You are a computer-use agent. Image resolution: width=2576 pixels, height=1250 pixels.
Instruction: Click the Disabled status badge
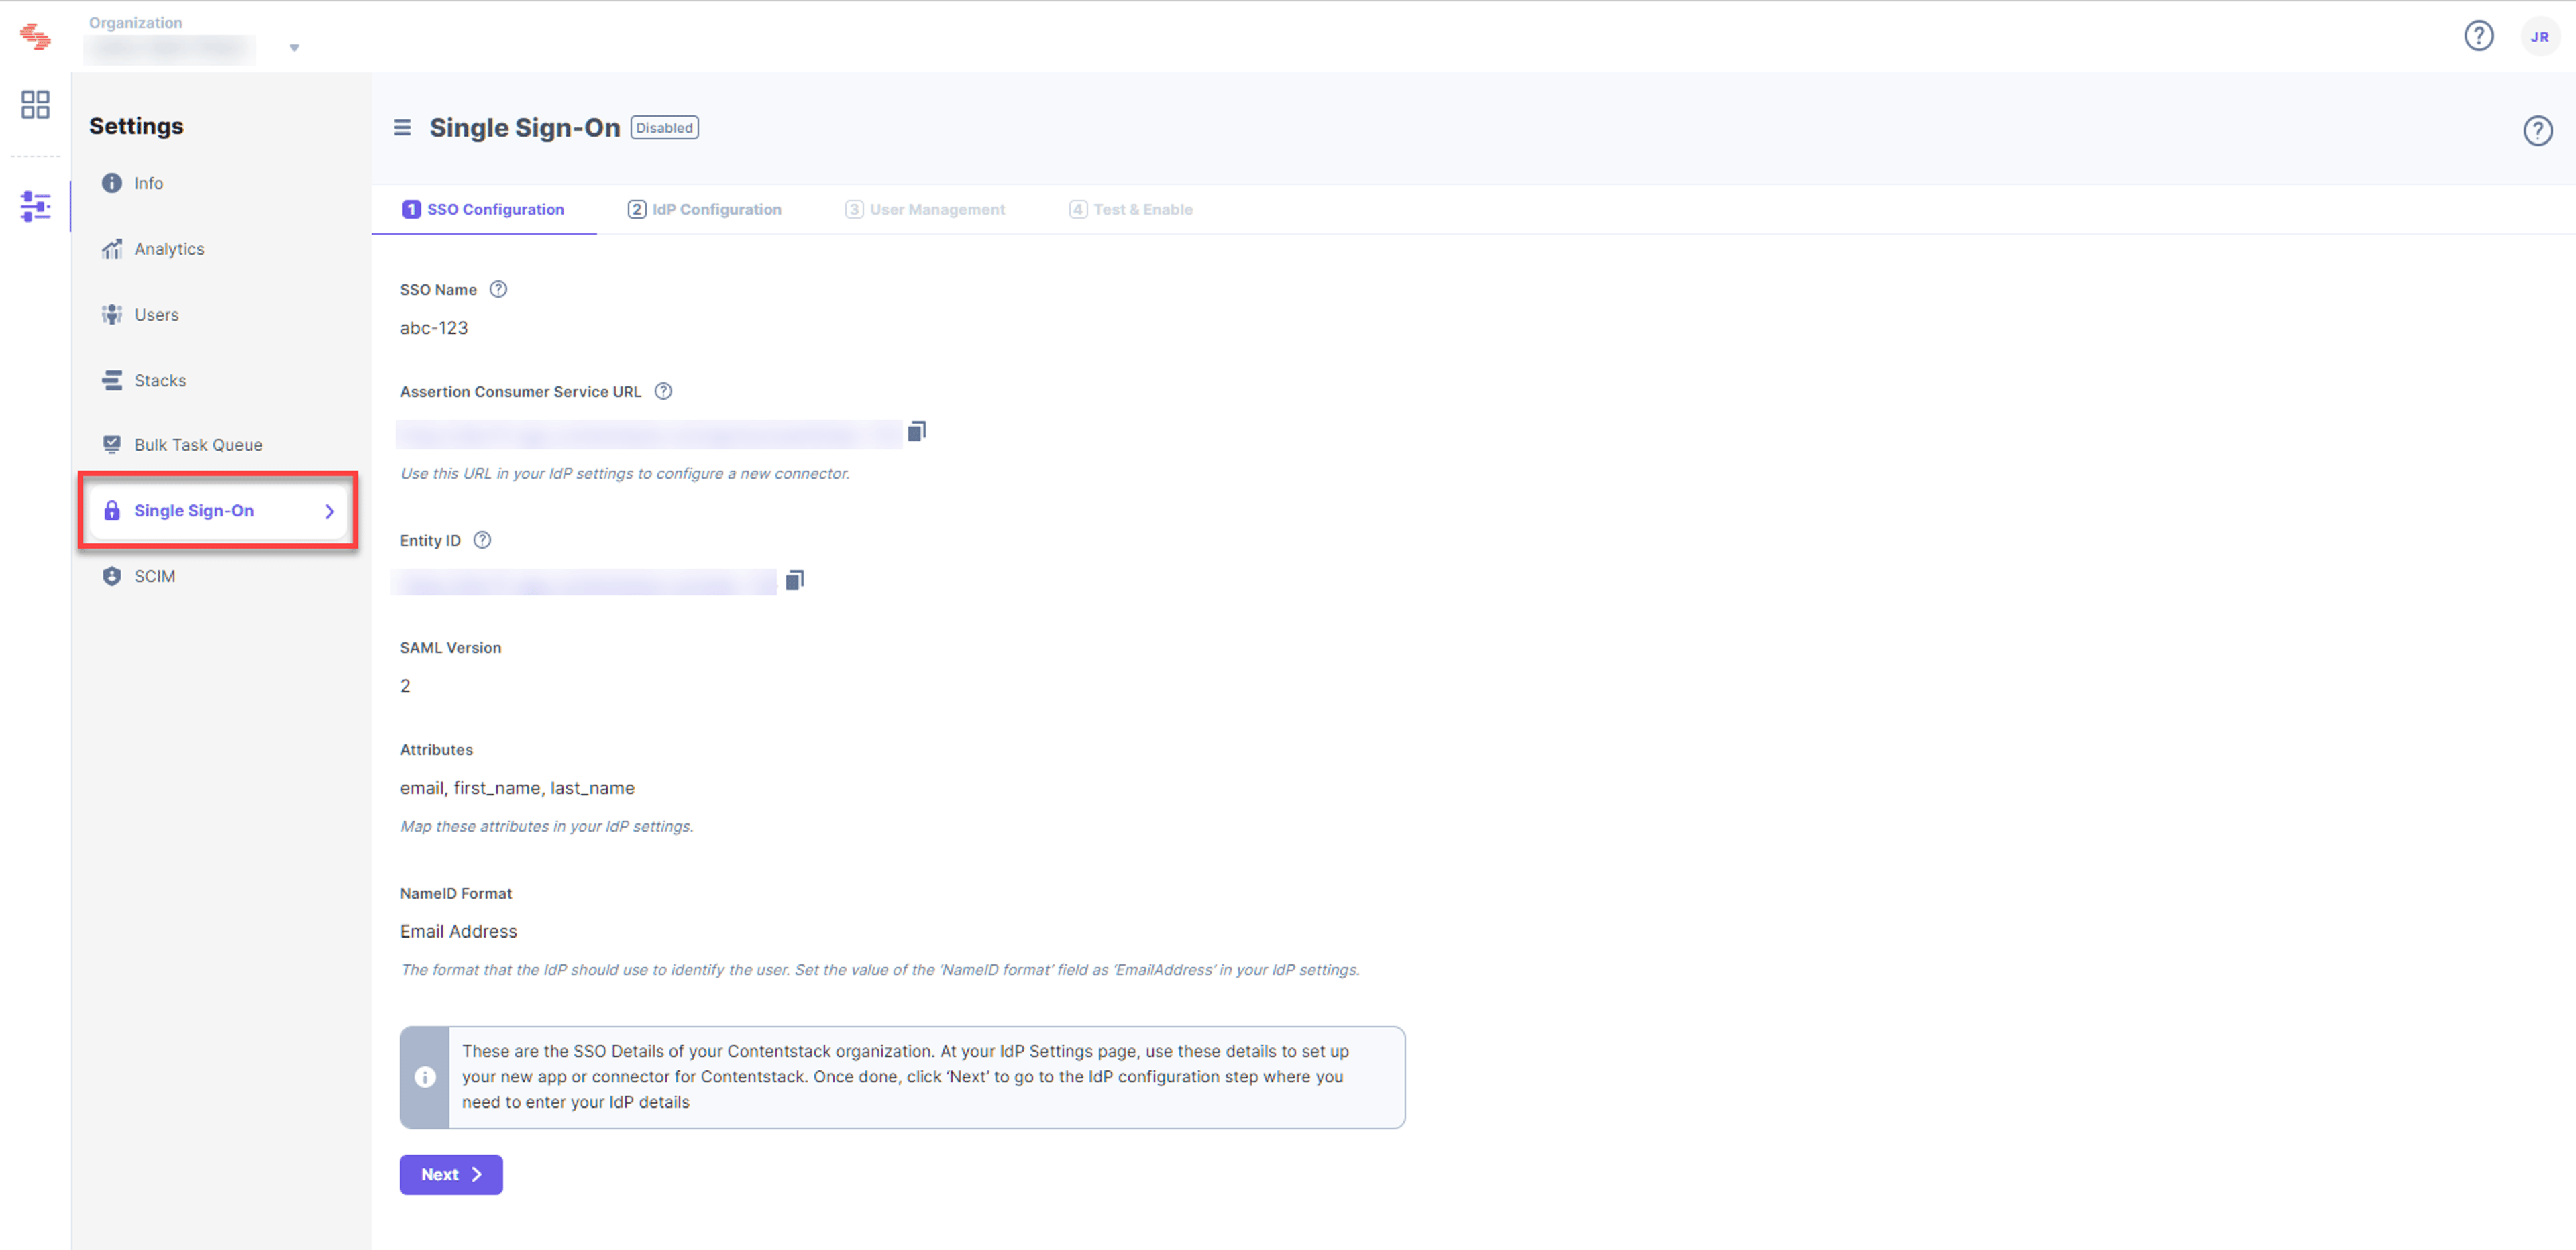pos(664,128)
